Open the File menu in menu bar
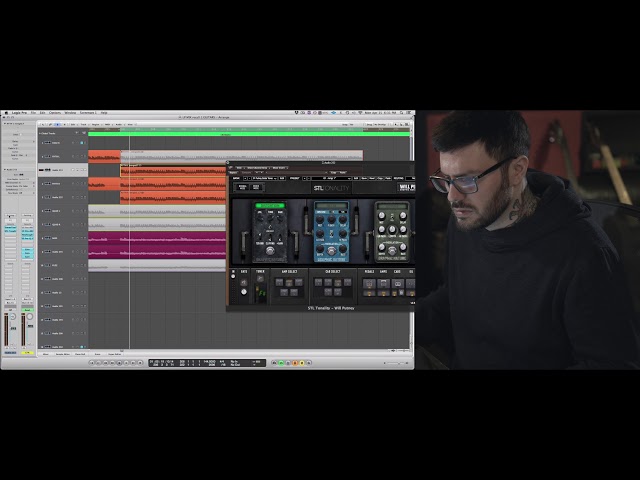This screenshot has height=480, width=640. 33,113
